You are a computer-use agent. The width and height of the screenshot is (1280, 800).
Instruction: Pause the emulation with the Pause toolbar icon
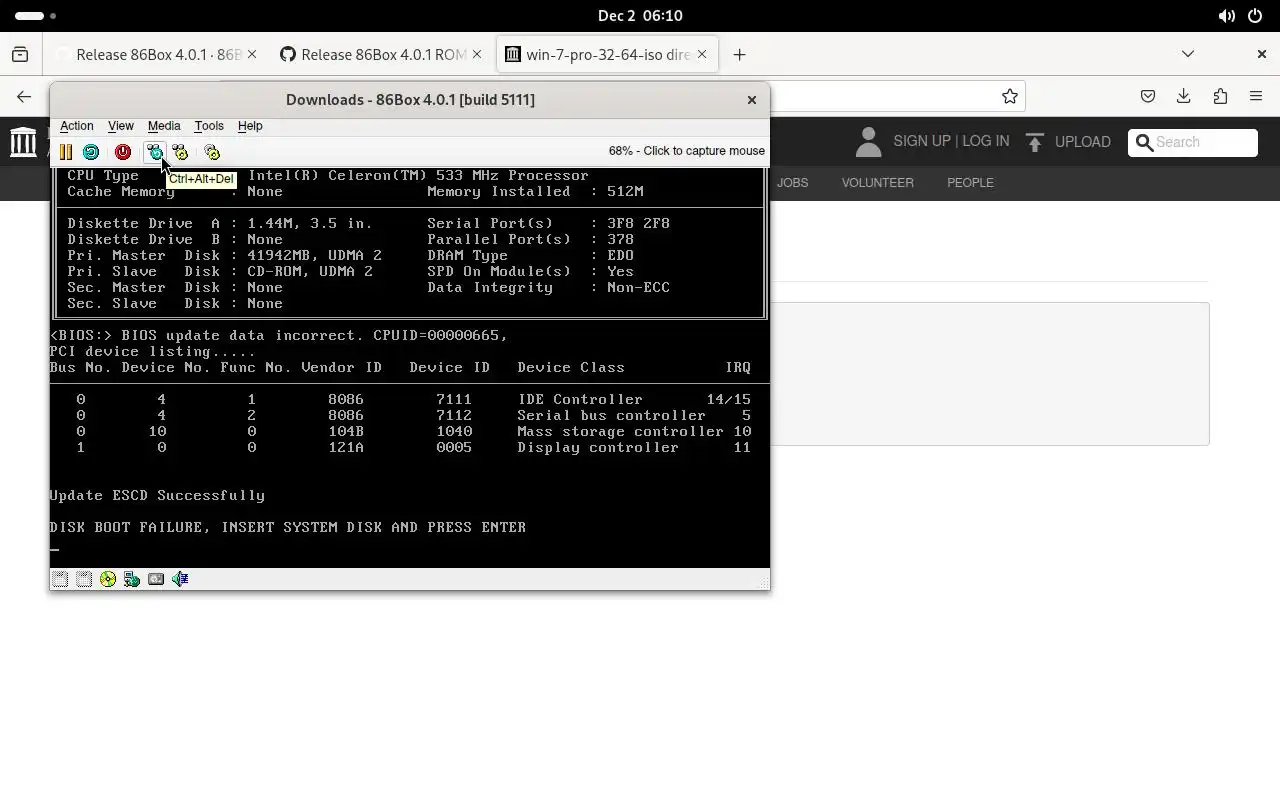[66, 152]
